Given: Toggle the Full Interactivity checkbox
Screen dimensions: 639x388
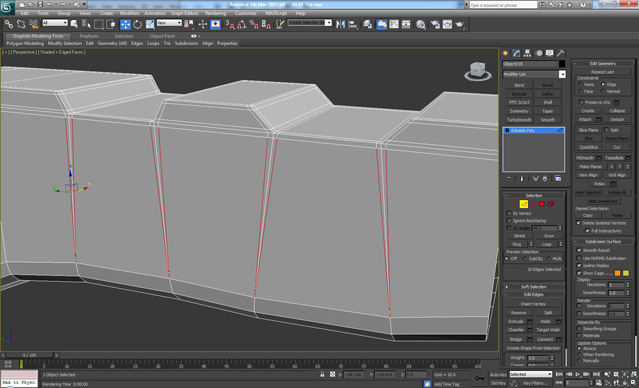Looking at the screenshot, I should pos(587,231).
